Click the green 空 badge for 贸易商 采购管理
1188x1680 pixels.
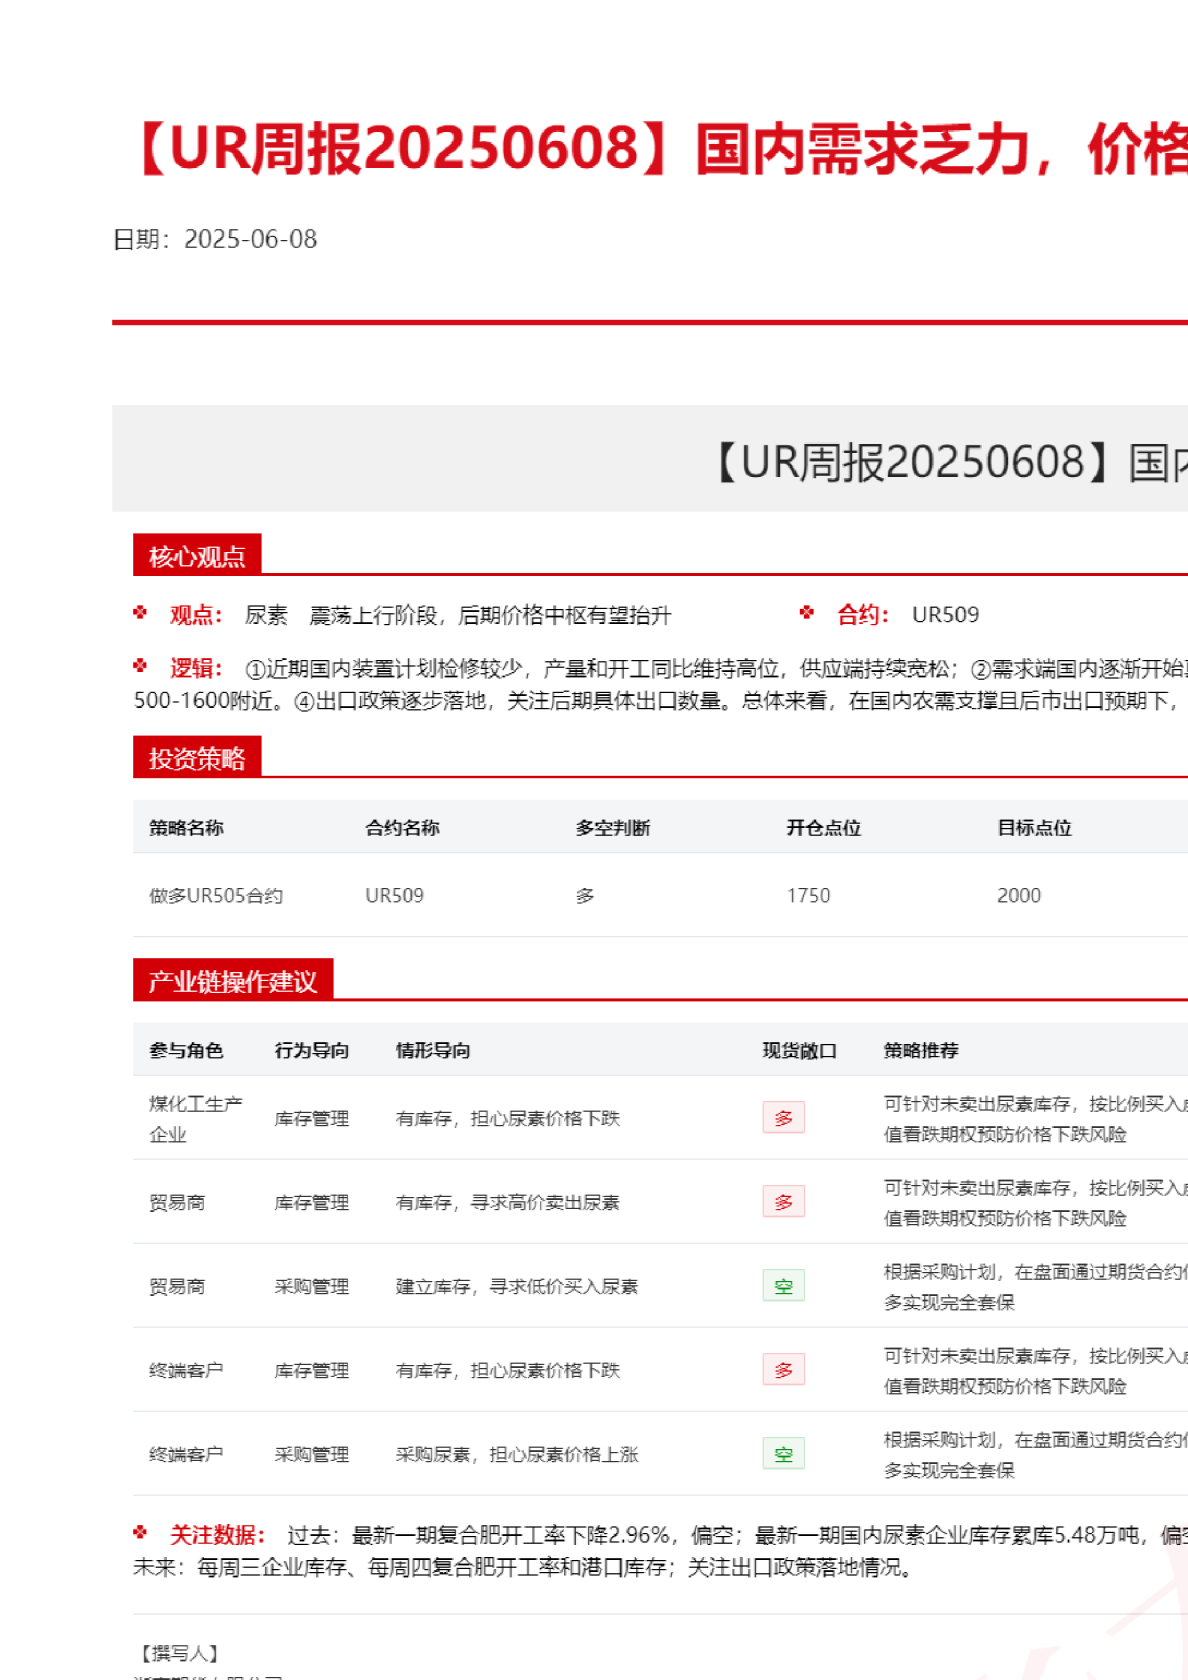click(x=783, y=1286)
